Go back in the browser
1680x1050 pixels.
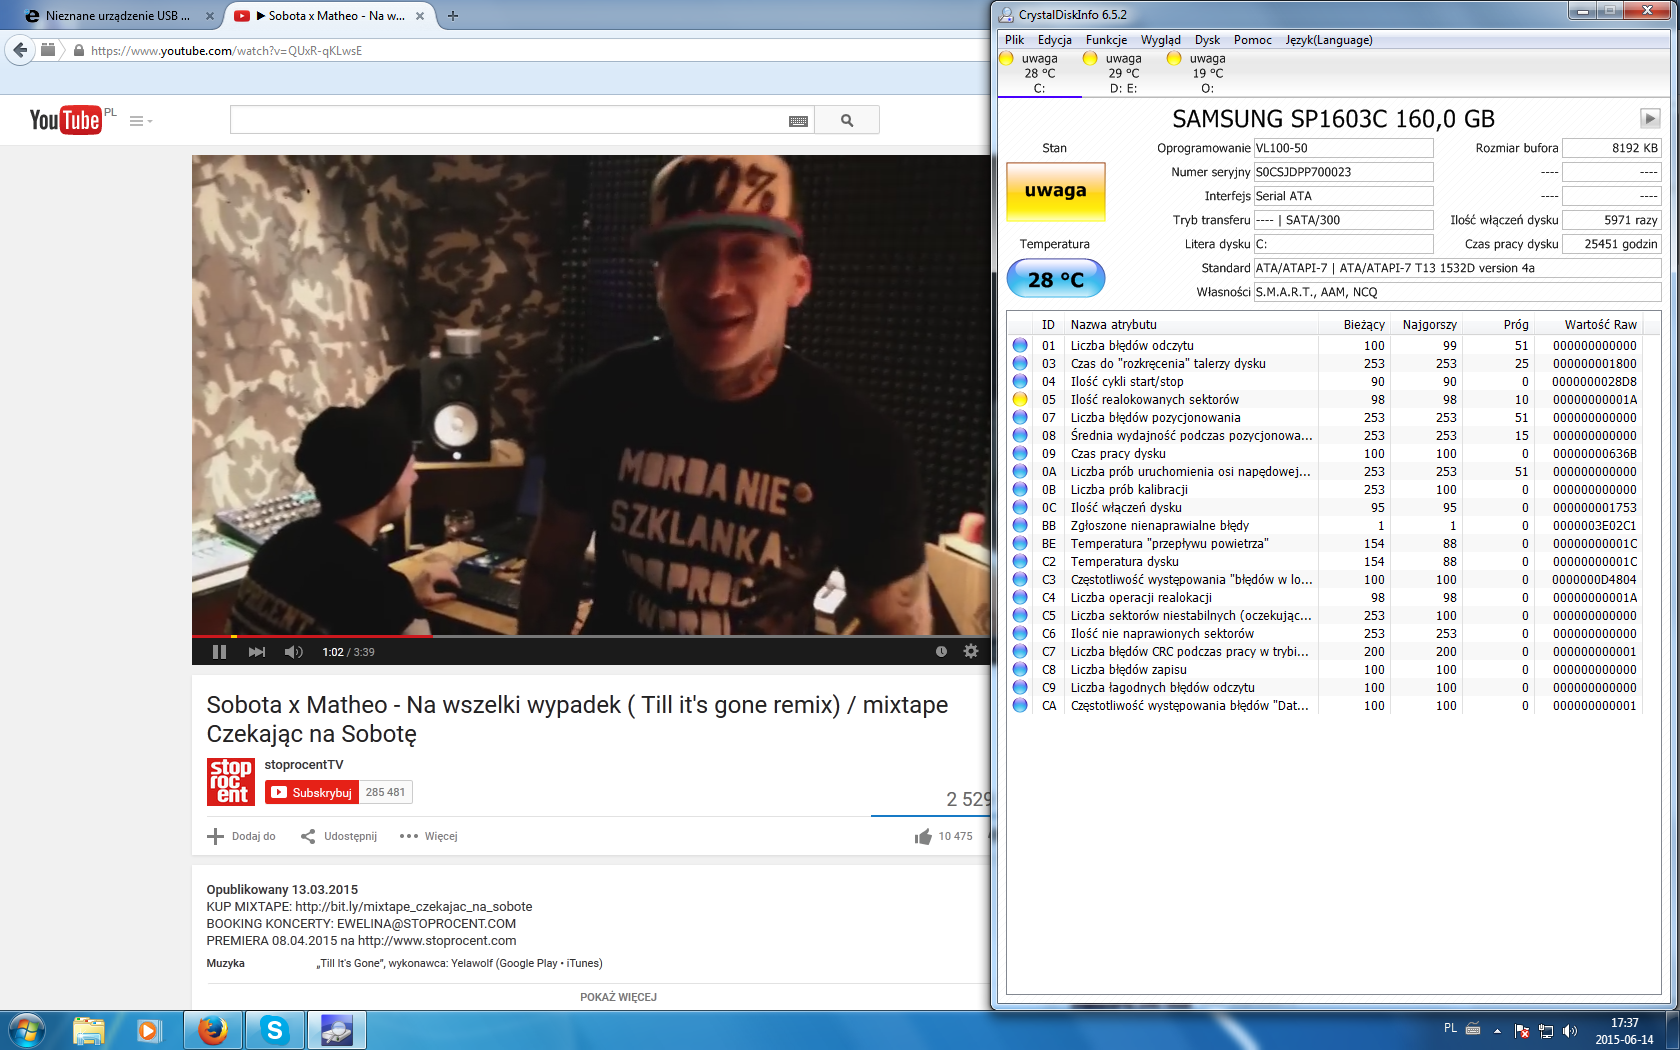click(20, 50)
